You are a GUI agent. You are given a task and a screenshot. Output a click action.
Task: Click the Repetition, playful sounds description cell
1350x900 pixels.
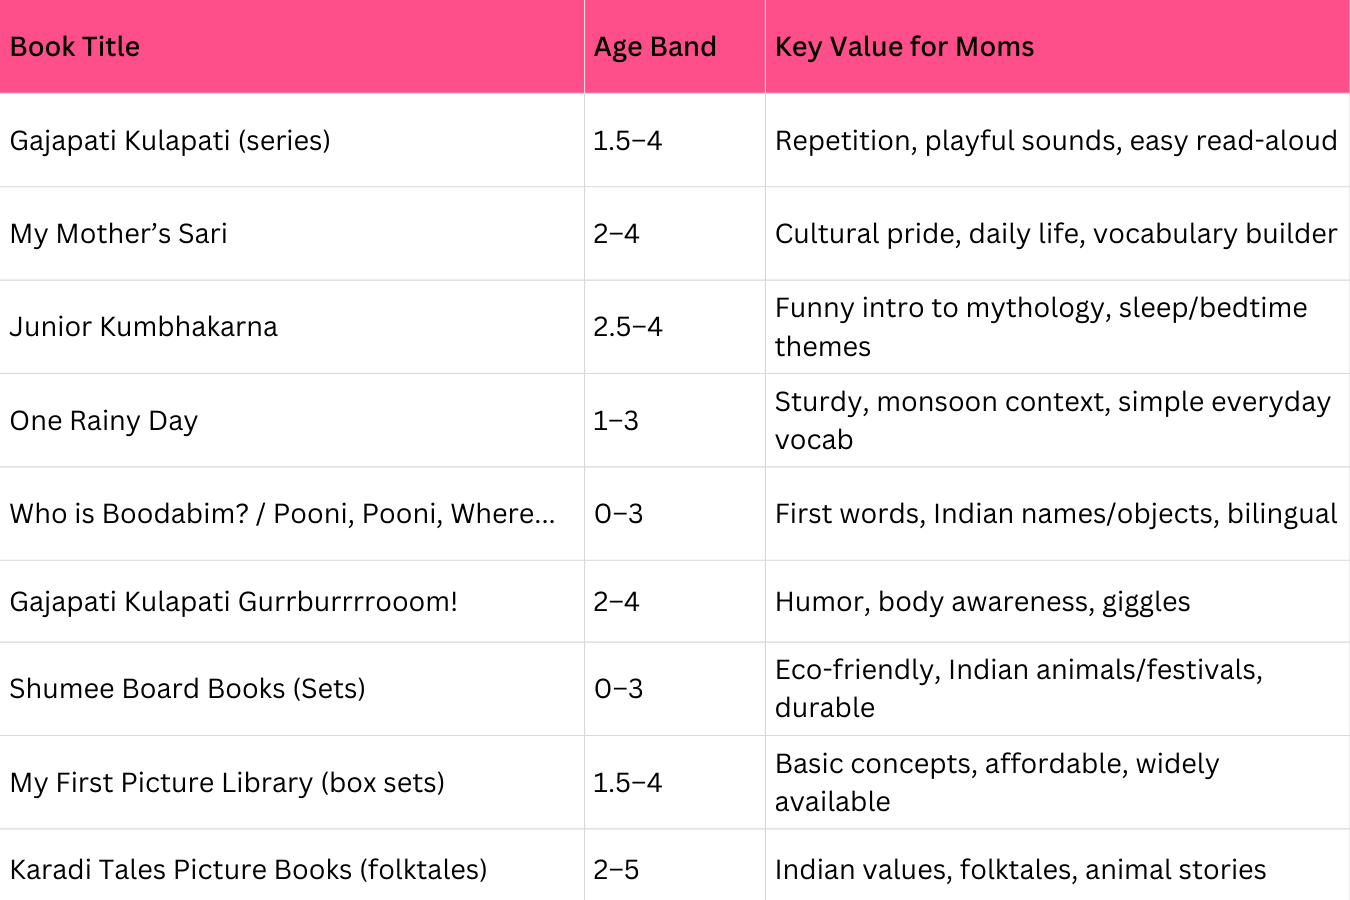(x=1056, y=140)
